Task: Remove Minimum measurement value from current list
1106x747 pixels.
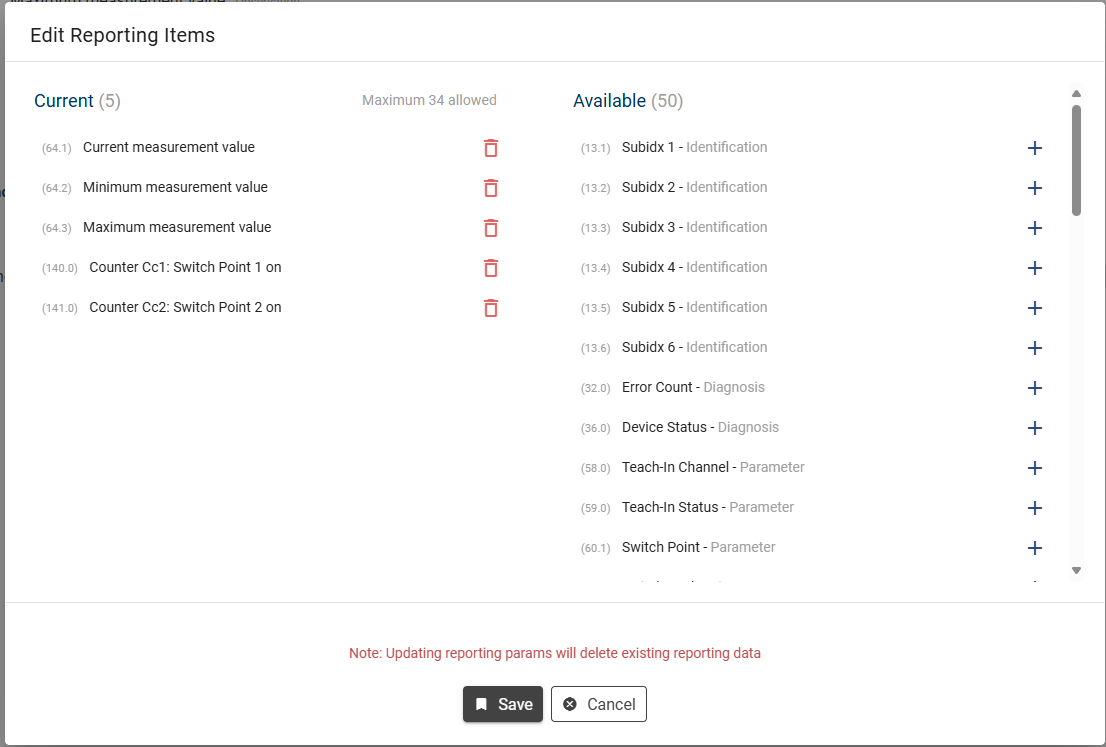Action: [490, 188]
